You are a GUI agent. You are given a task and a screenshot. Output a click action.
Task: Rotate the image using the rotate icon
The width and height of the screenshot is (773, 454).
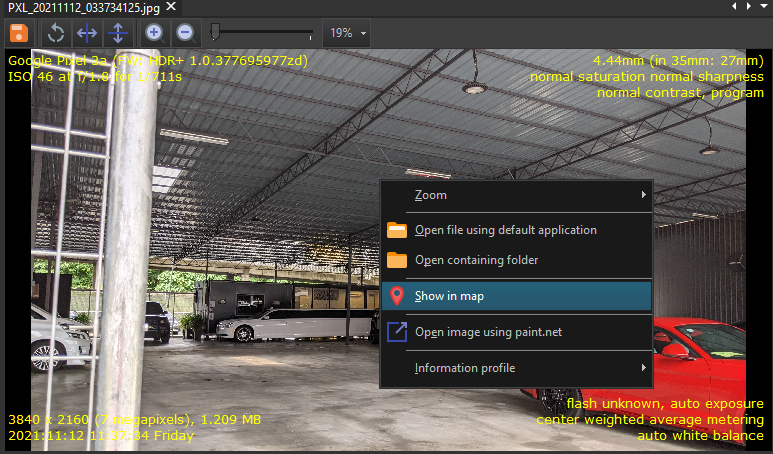[57, 33]
